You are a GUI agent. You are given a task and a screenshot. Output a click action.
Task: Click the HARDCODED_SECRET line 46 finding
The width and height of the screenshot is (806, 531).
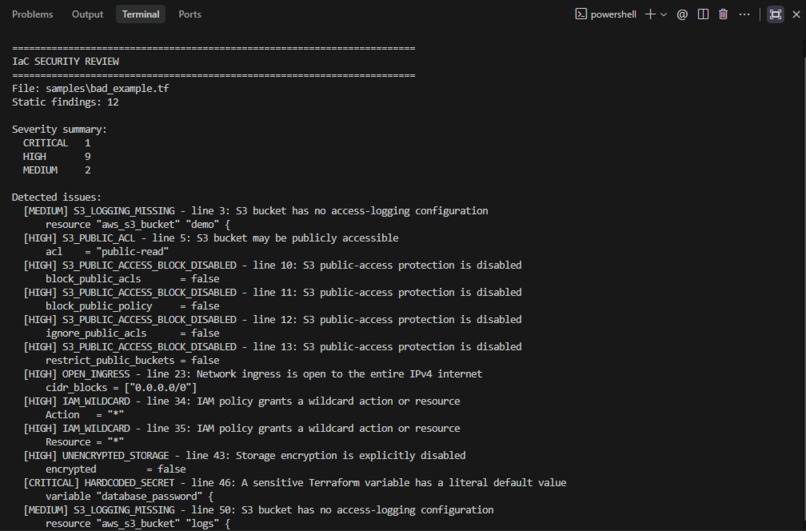click(x=295, y=483)
